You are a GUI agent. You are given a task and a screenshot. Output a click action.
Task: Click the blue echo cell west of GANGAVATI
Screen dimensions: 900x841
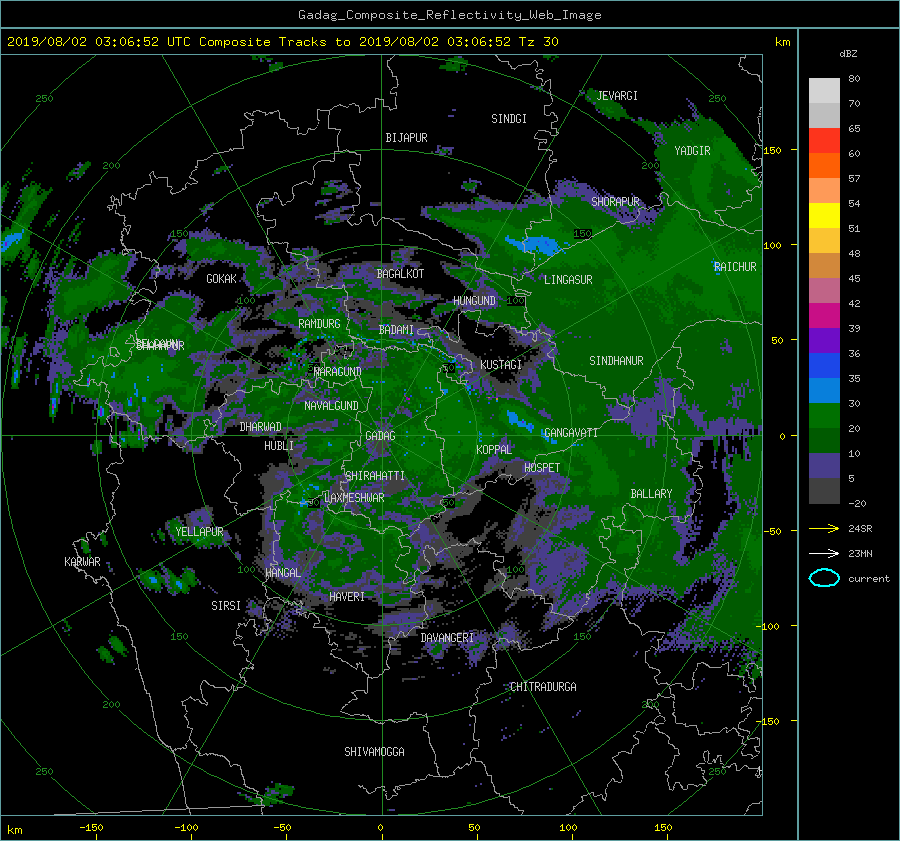point(518,420)
